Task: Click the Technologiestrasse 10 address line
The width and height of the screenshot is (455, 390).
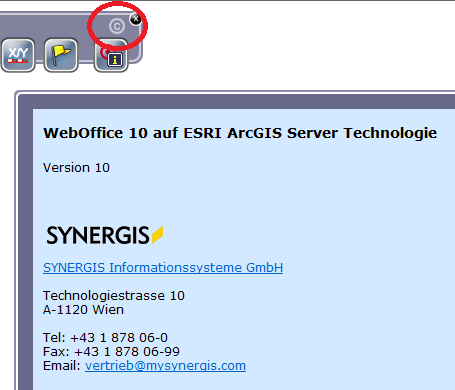Action: 114,296
